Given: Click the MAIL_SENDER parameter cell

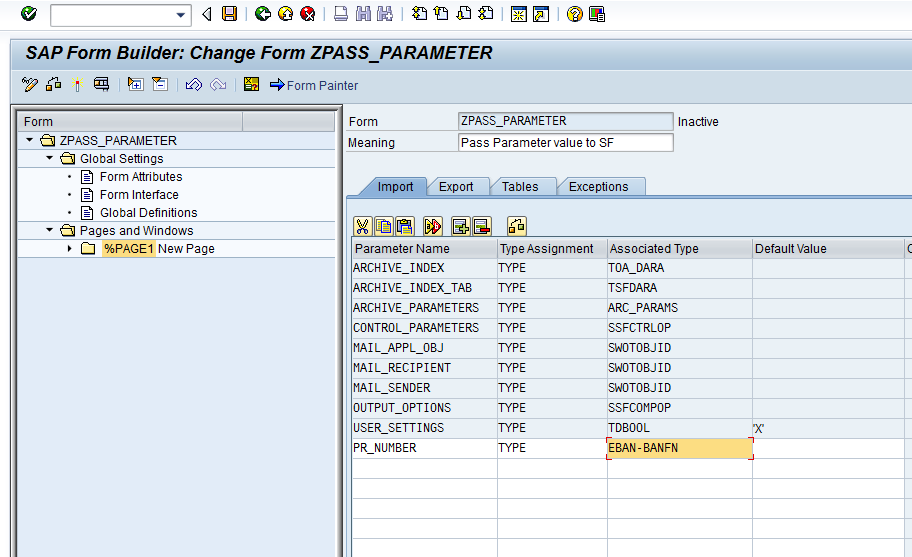Looking at the screenshot, I should [425, 388].
